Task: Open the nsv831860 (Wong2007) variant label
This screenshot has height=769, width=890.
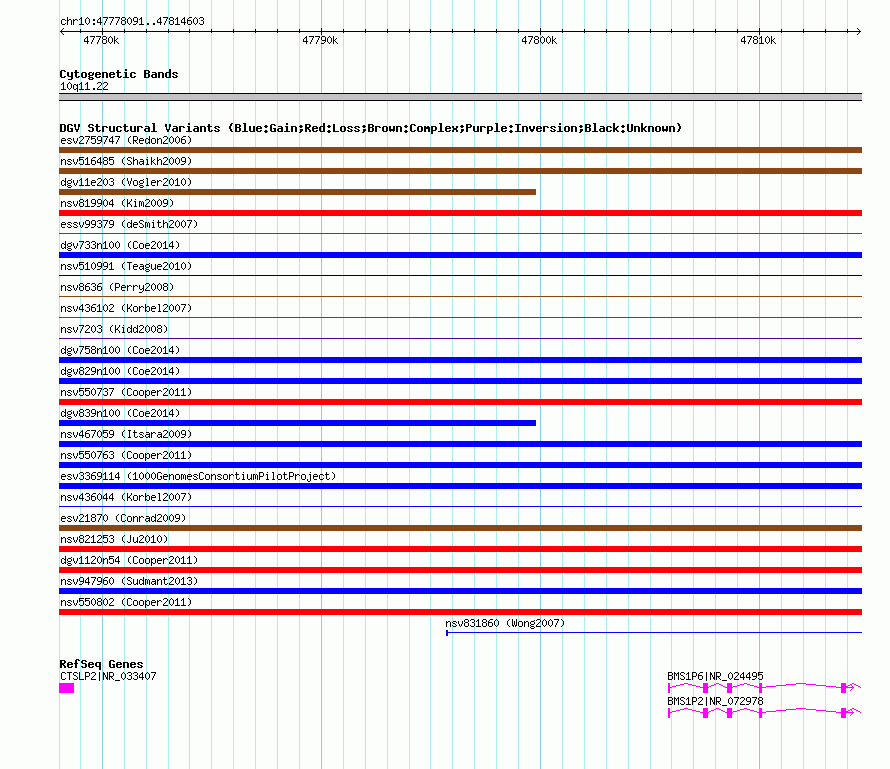Action: tap(505, 623)
